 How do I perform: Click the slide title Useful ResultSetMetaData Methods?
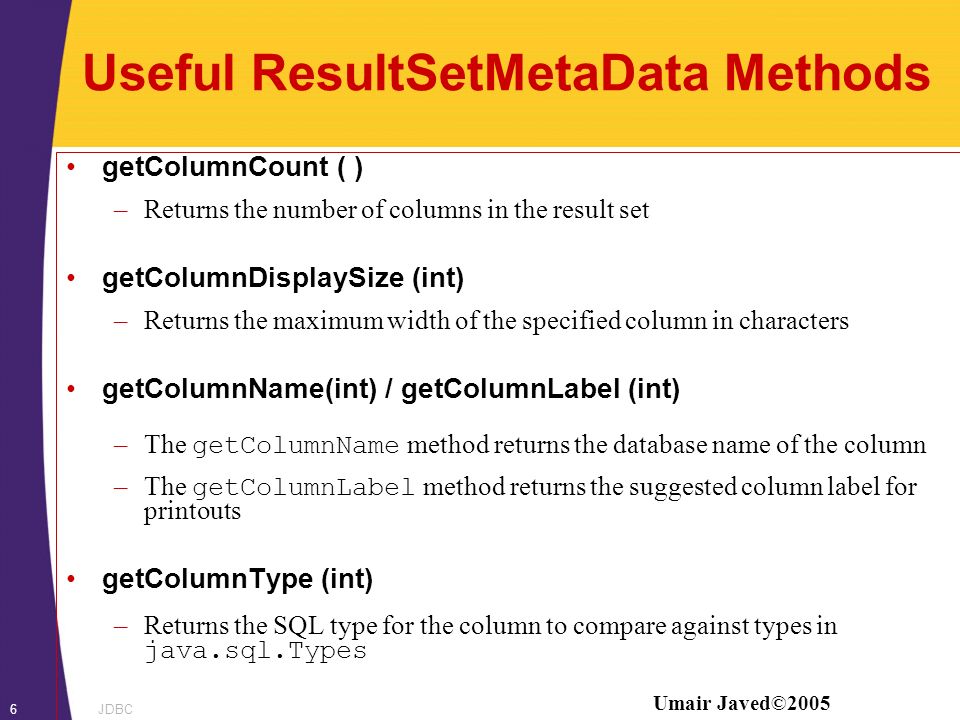pos(506,73)
